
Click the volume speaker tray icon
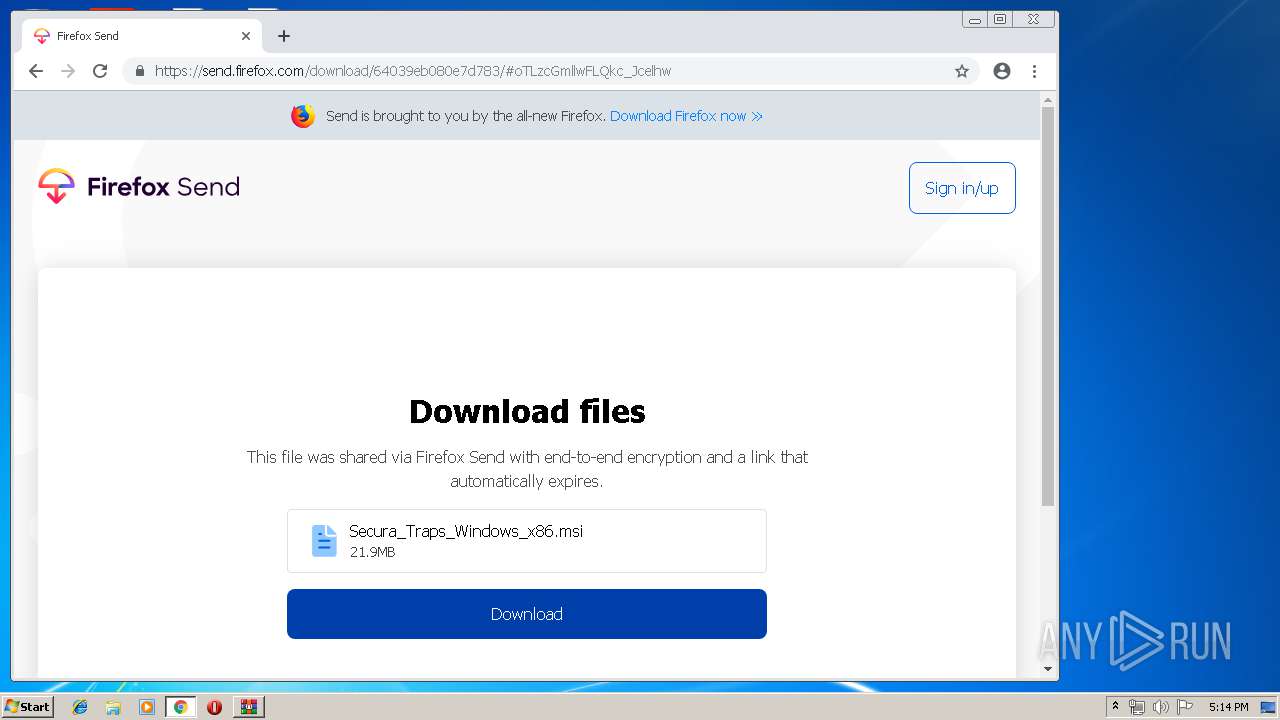coord(1160,707)
